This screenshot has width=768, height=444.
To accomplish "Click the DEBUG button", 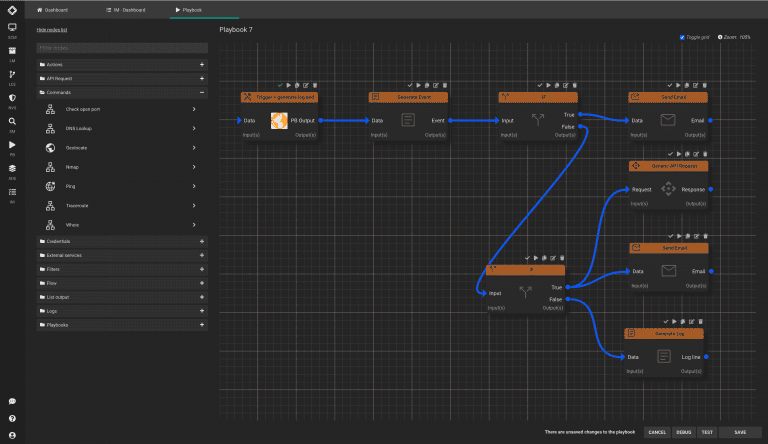I will (x=683, y=432).
